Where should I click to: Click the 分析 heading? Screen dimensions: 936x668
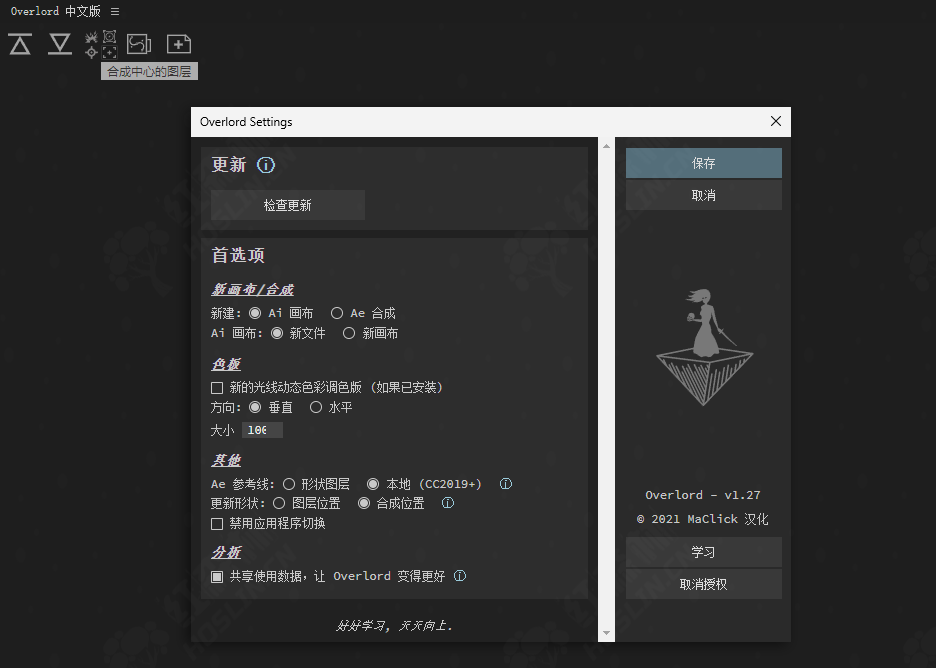click(226, 552)
